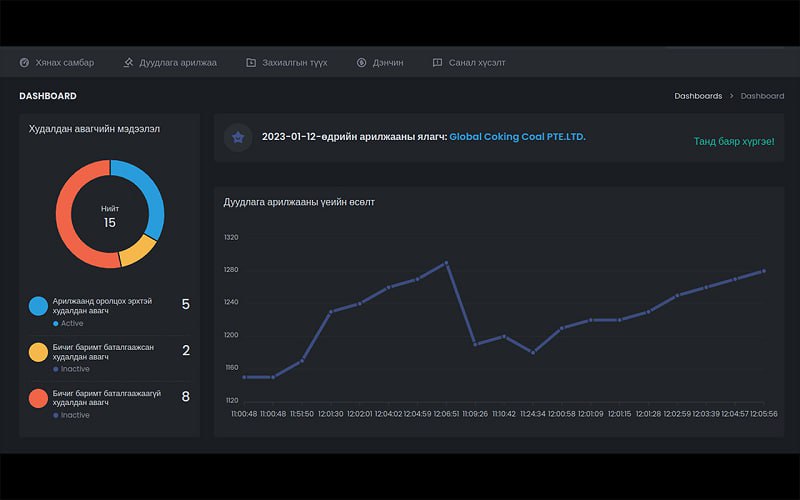Open the Хянах самбар menu item

[57, 63]
